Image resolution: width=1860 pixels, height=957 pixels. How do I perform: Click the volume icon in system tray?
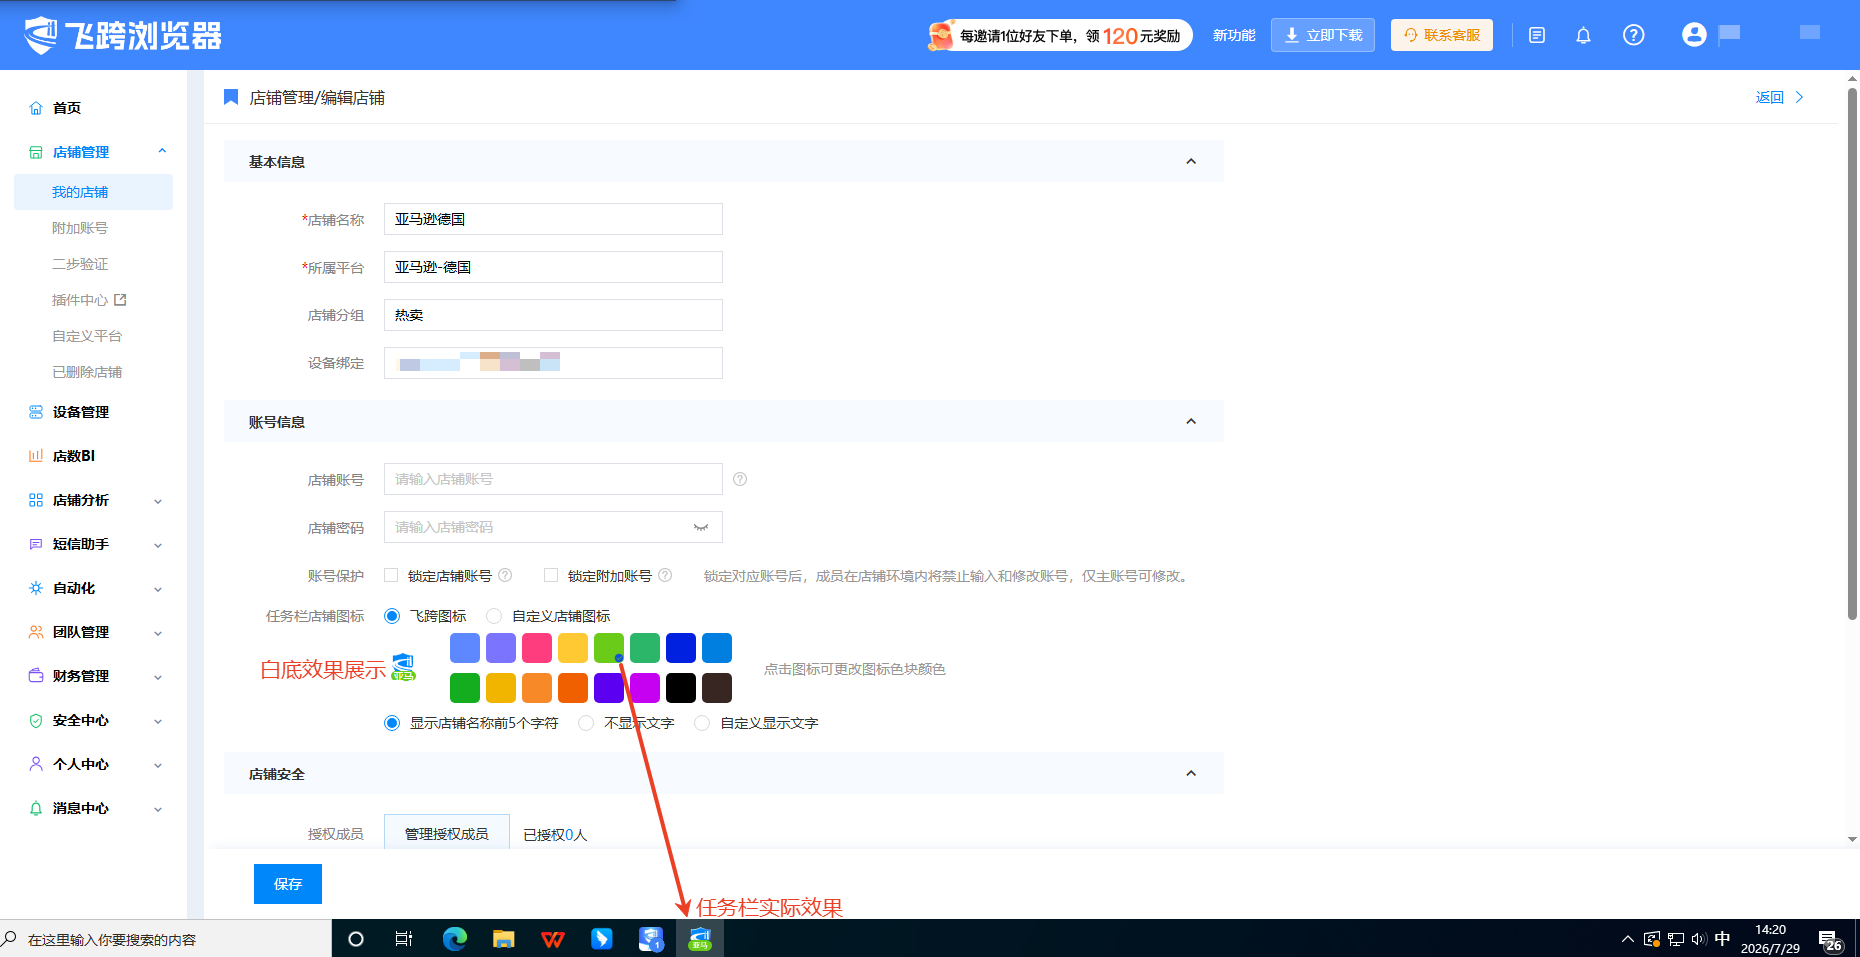(1698, 939)
